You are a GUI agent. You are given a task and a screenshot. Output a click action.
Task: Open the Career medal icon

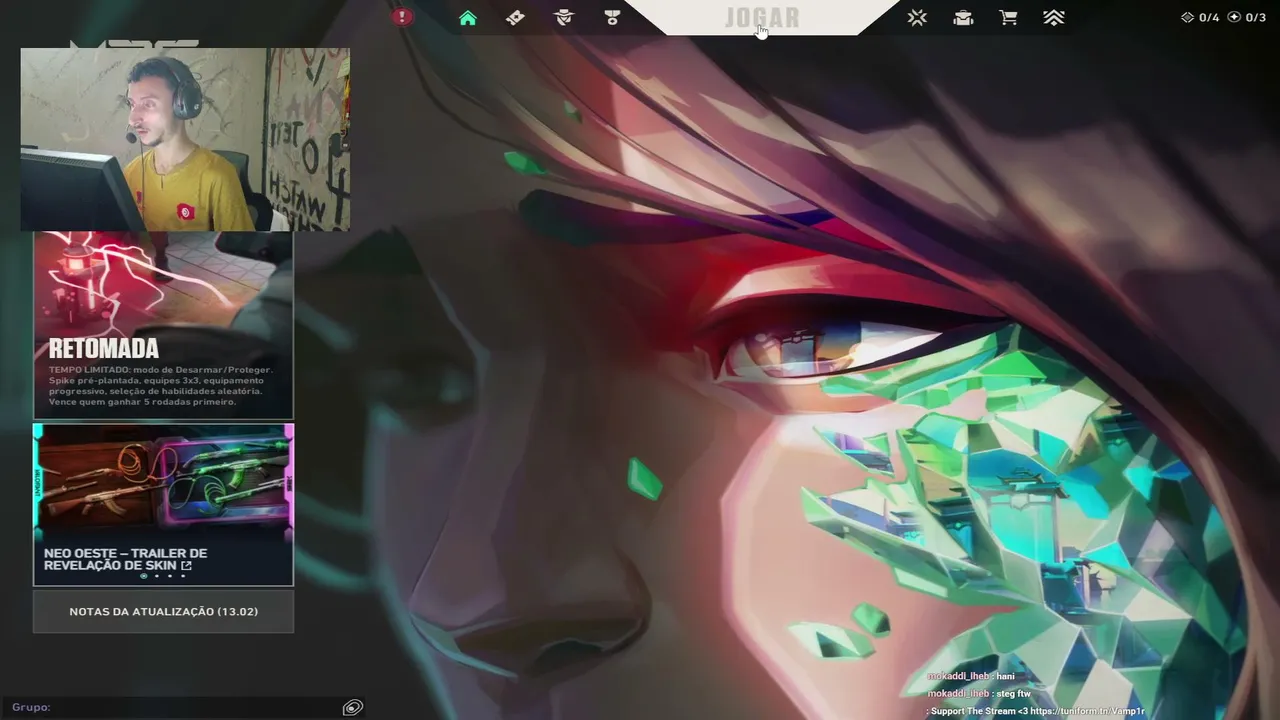[612, 17]
